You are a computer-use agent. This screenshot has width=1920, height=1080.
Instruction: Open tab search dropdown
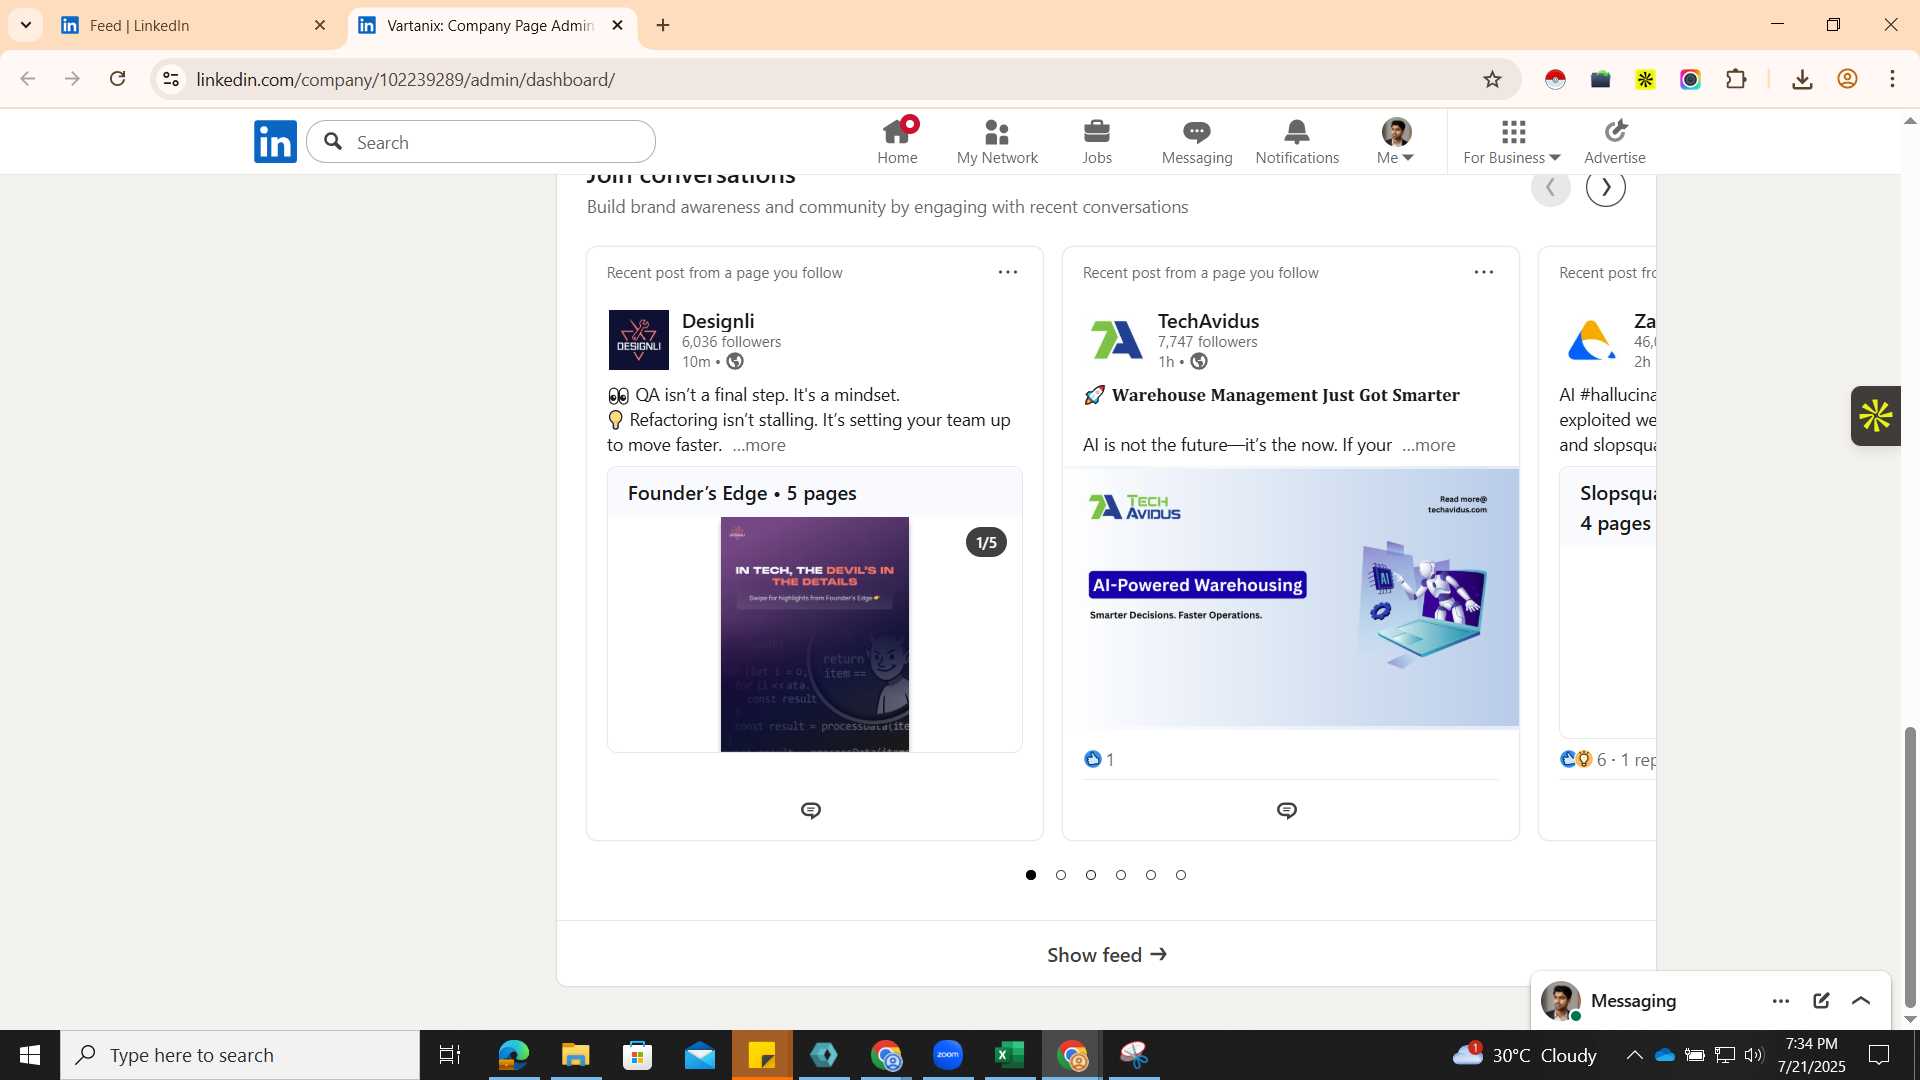click(25, 25)
